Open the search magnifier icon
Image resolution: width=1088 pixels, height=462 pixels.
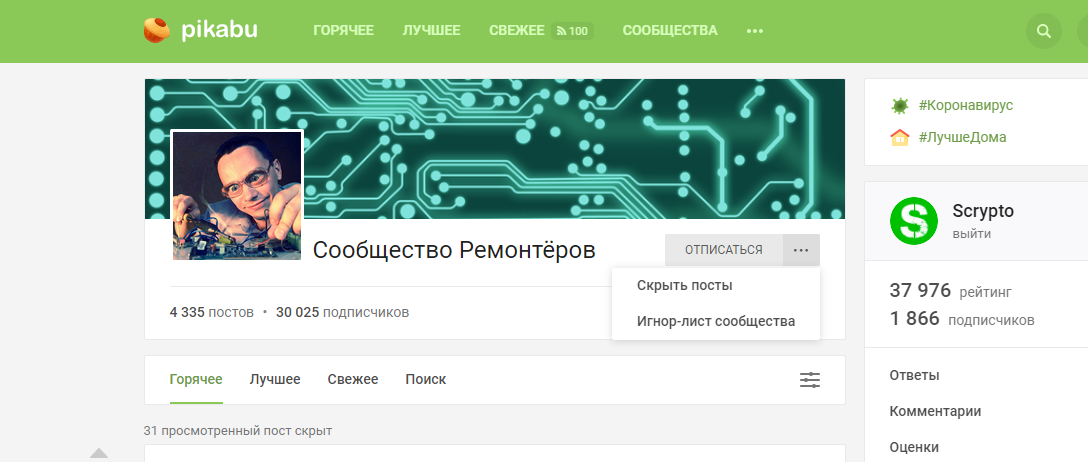click(1044, 31)
